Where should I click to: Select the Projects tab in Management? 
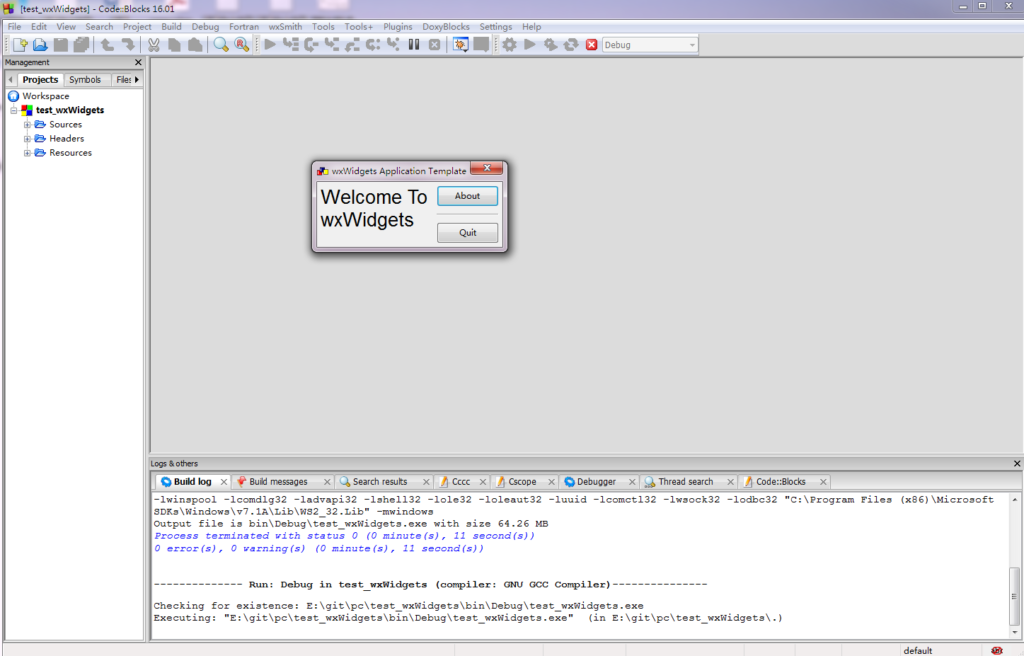[40, 80]
